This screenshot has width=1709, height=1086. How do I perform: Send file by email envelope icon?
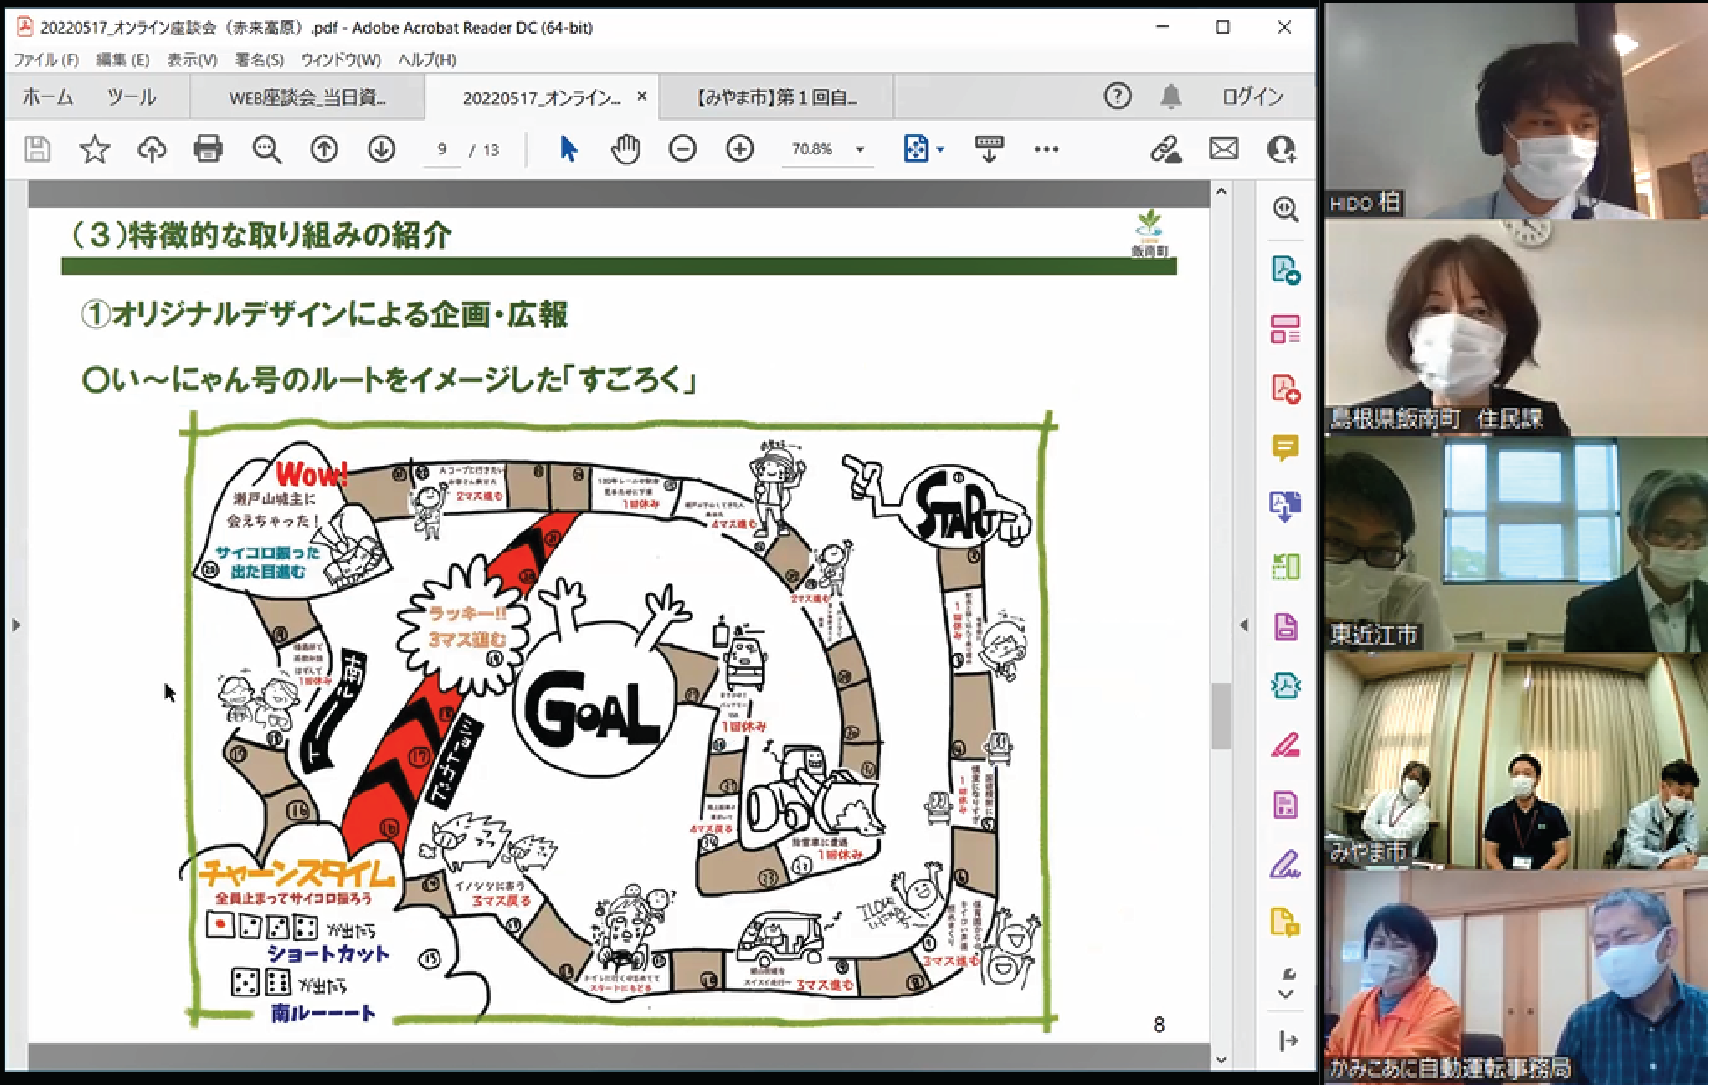pos(1224,150)
